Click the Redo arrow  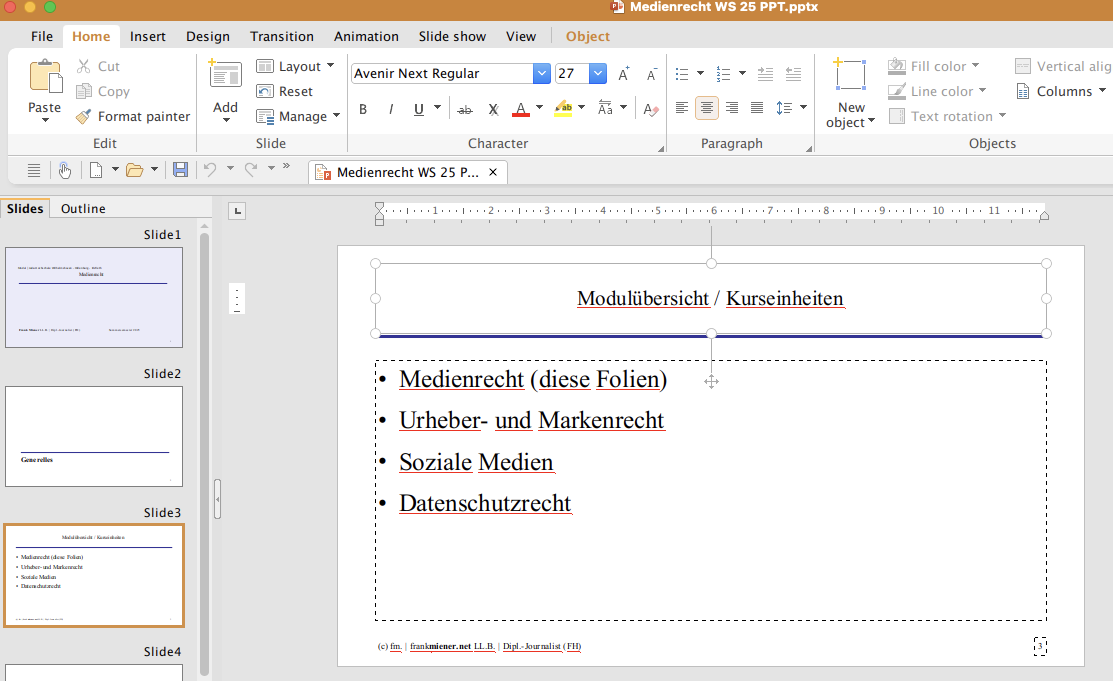[x=251, y=169]
